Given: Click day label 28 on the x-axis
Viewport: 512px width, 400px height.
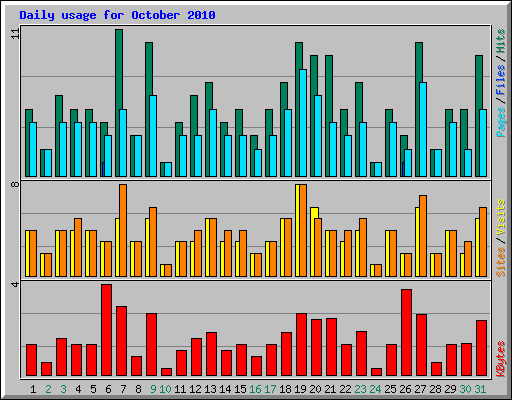Looking at the screenshot, I should click(x=435, y=389).
